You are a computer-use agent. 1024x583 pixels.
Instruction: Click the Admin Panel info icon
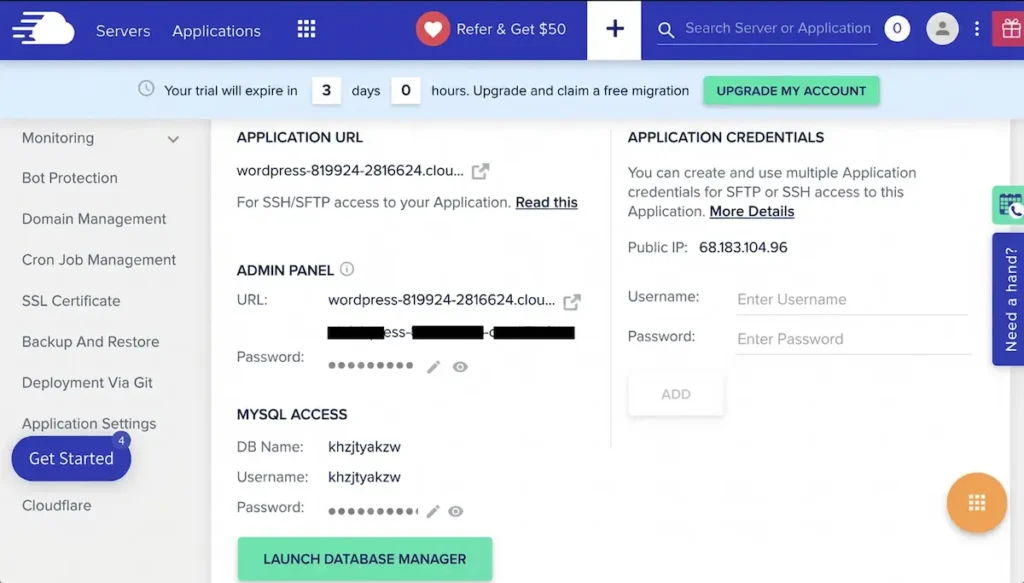pos(347,269)
